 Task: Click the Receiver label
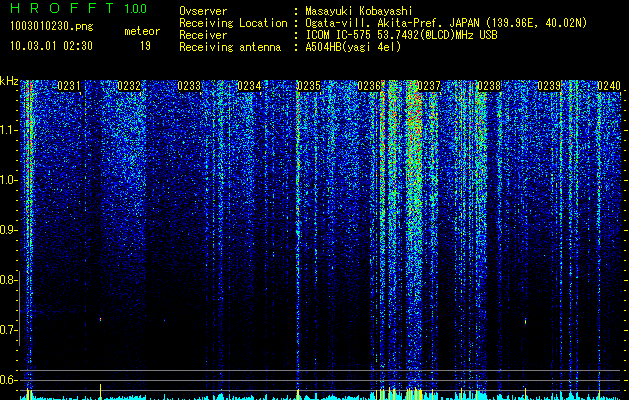pos(203,35)
